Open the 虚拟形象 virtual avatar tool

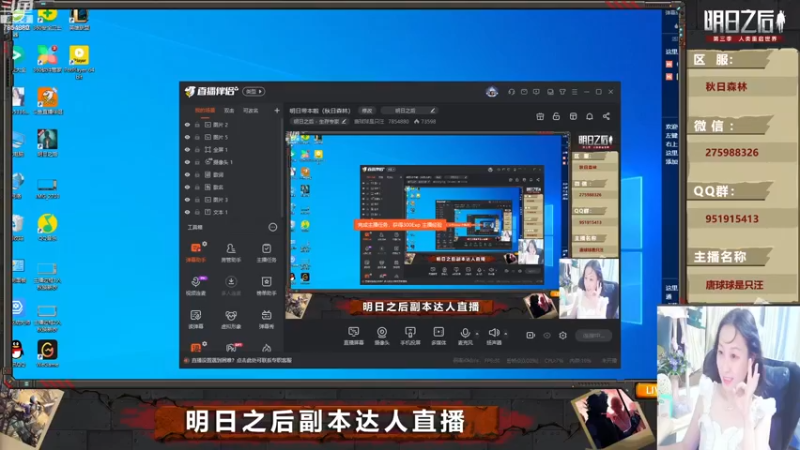pos(231,319)
